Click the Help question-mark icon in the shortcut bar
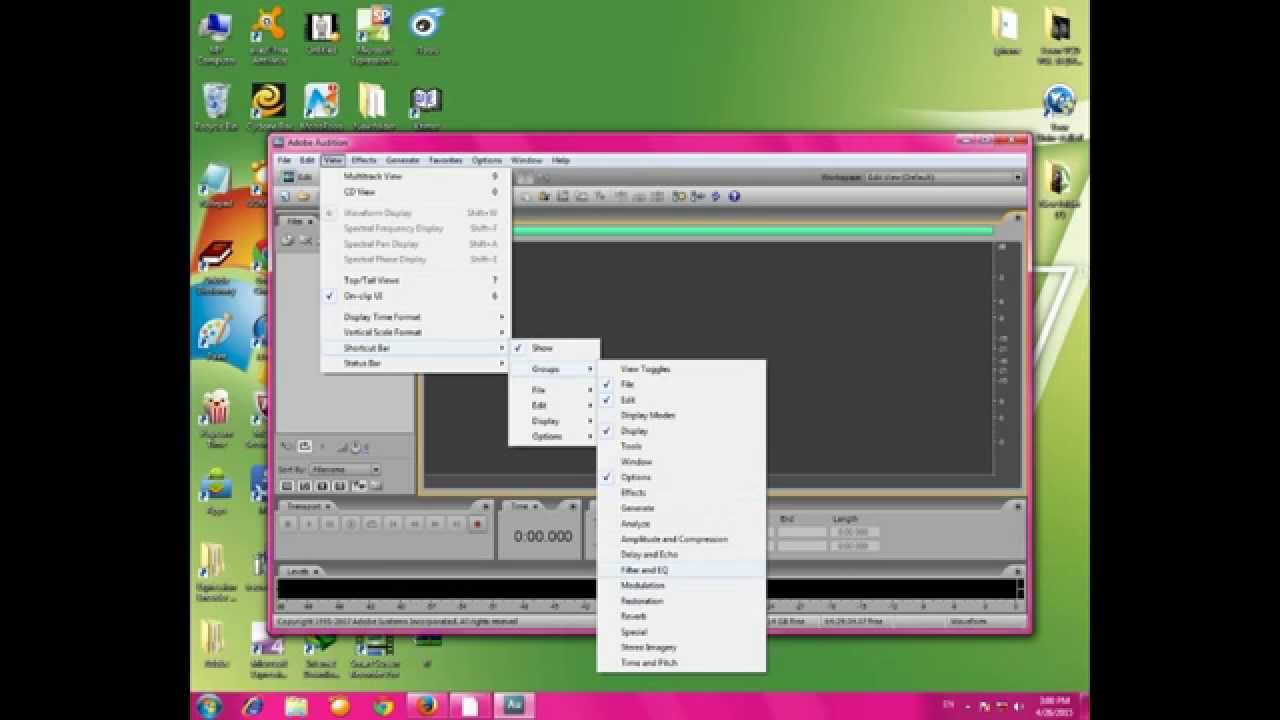This screenshot has height=720, width=1280. click(734, 196)
